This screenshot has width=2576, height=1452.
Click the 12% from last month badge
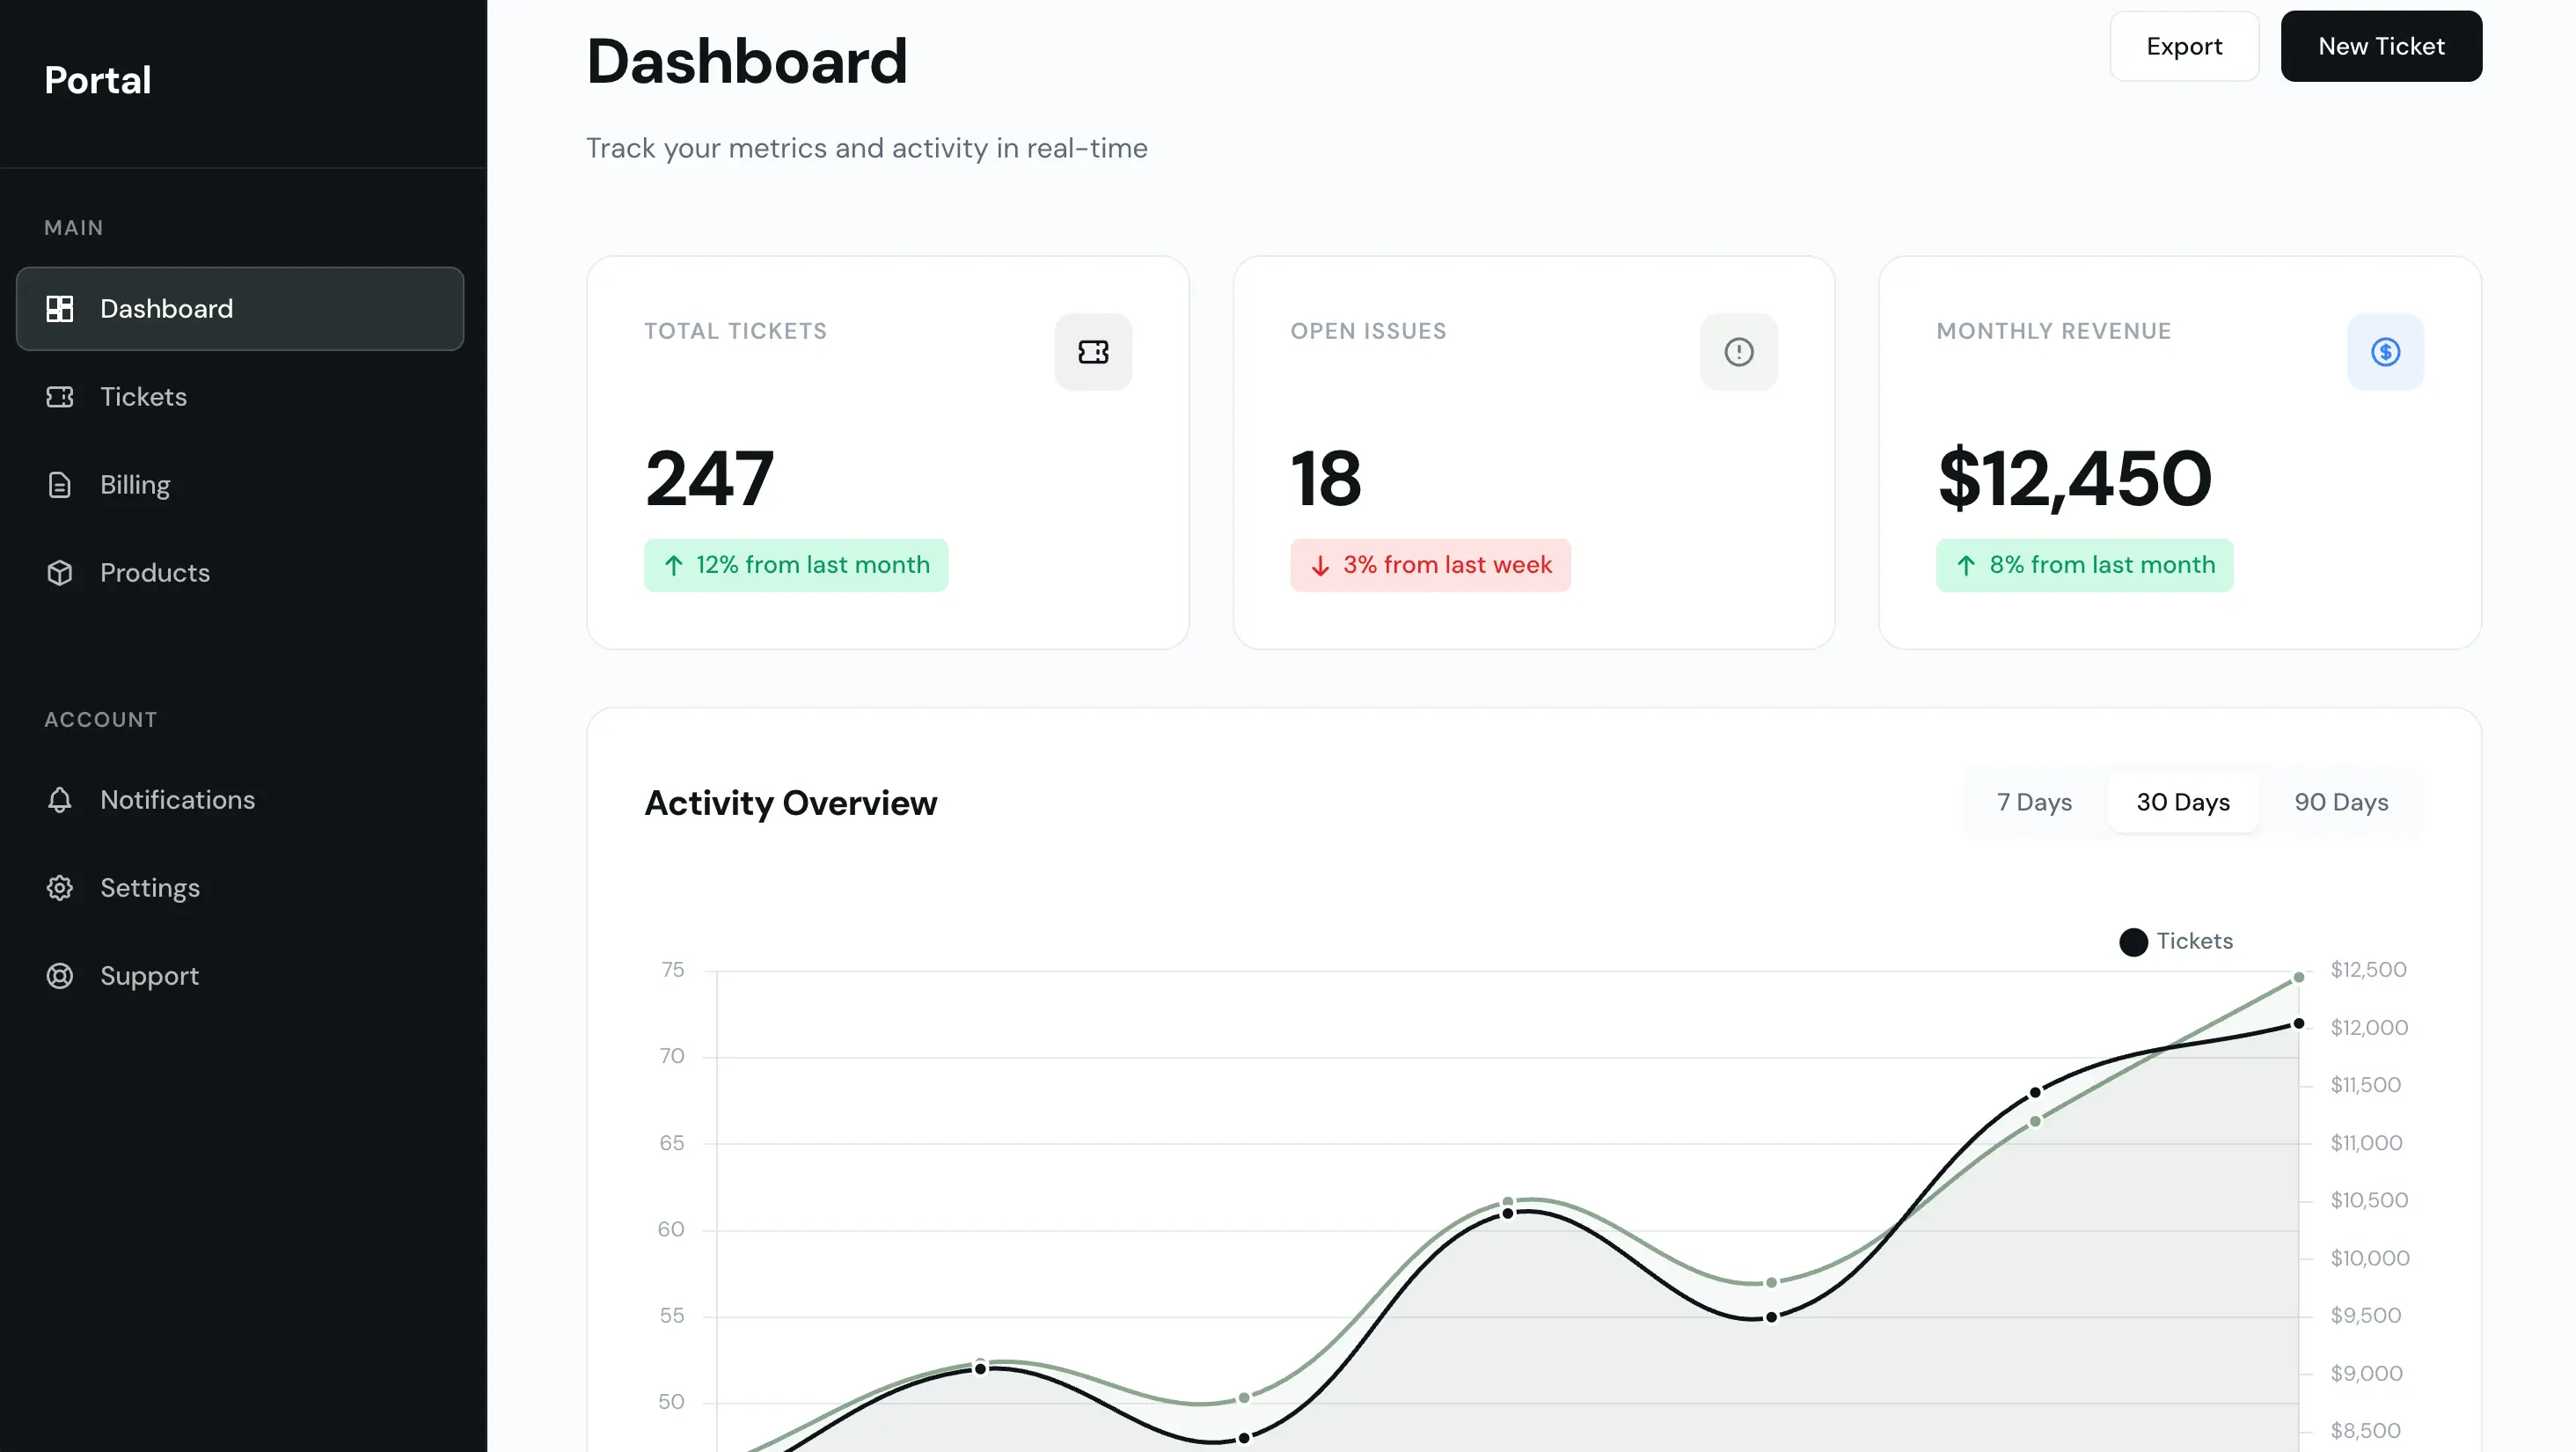(x=796, y=565)
